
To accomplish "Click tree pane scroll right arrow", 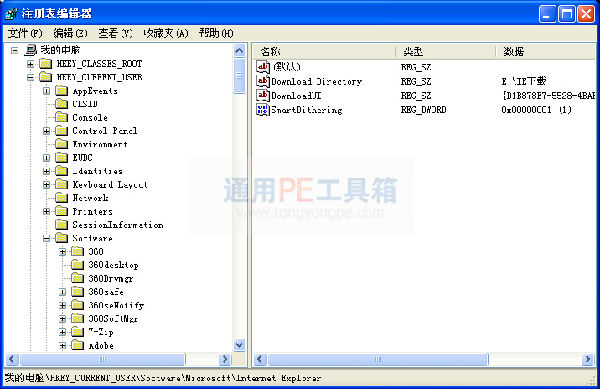I will tap(225, 359).
